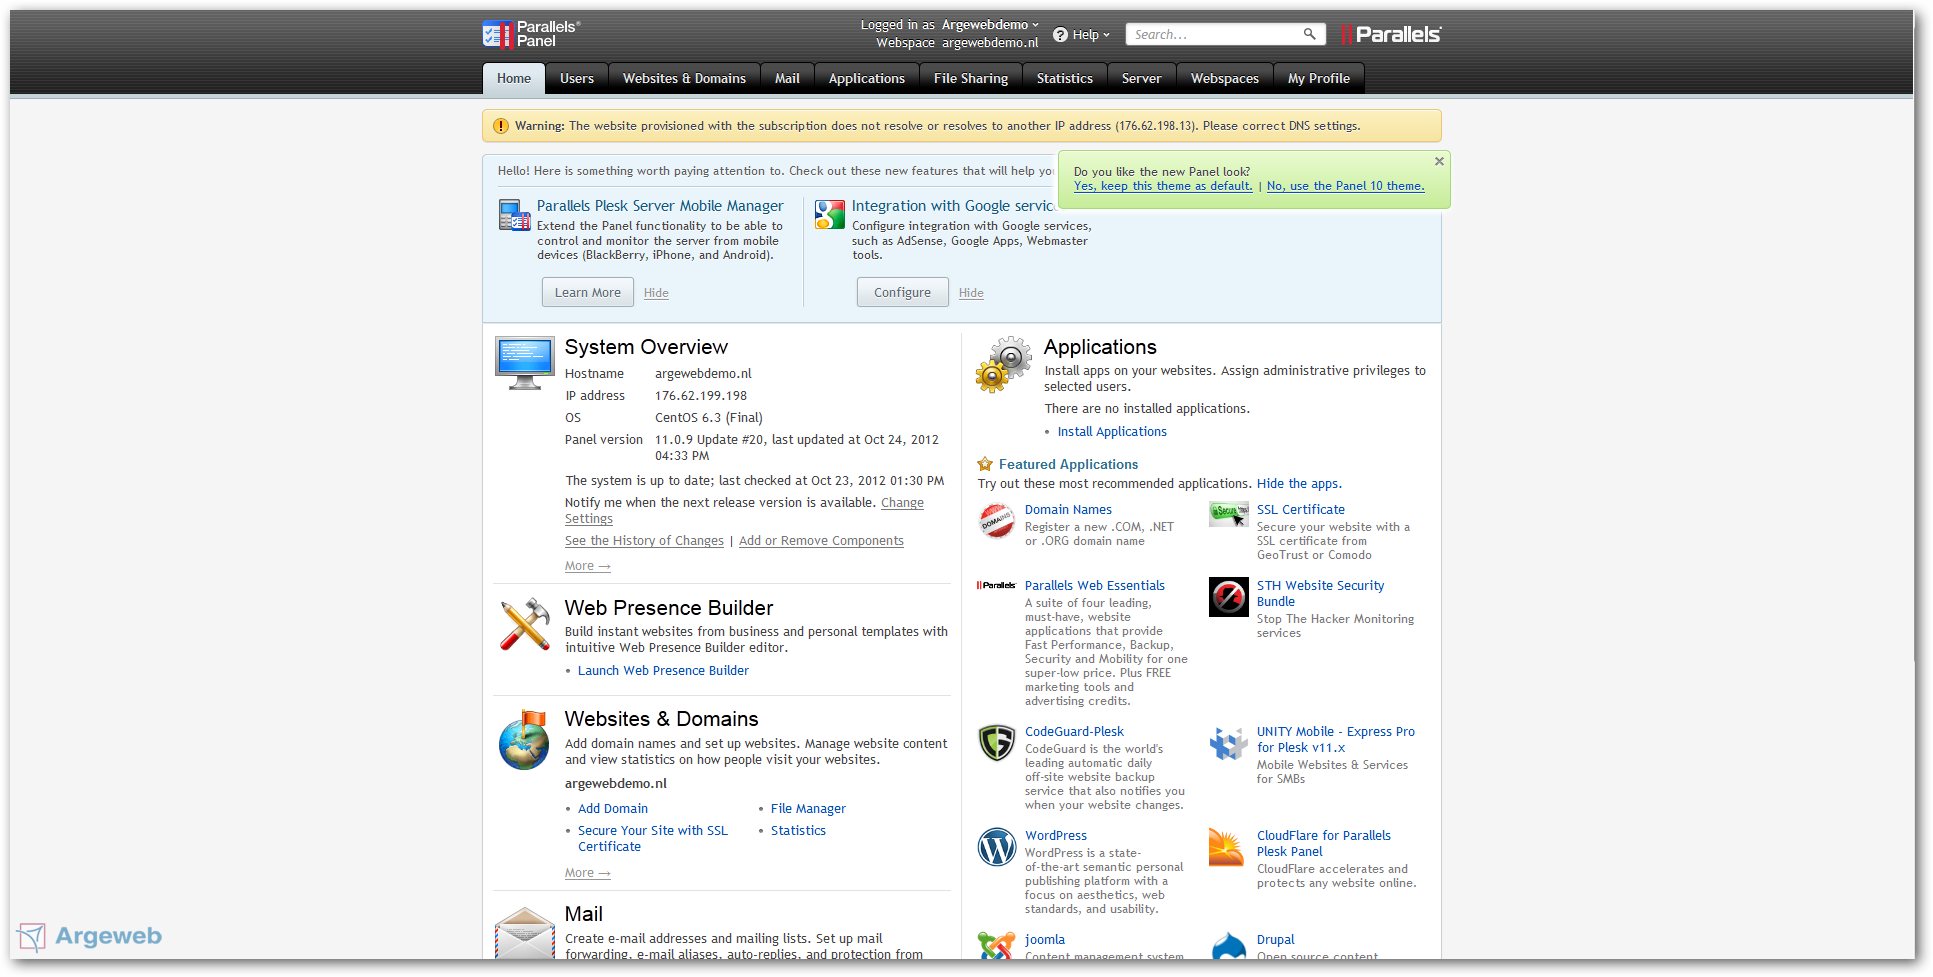Image resolution: width=1933 pixels, height=977 pixels.
Task: Expand More under Websites & Domains
Action: coord(588,873)
